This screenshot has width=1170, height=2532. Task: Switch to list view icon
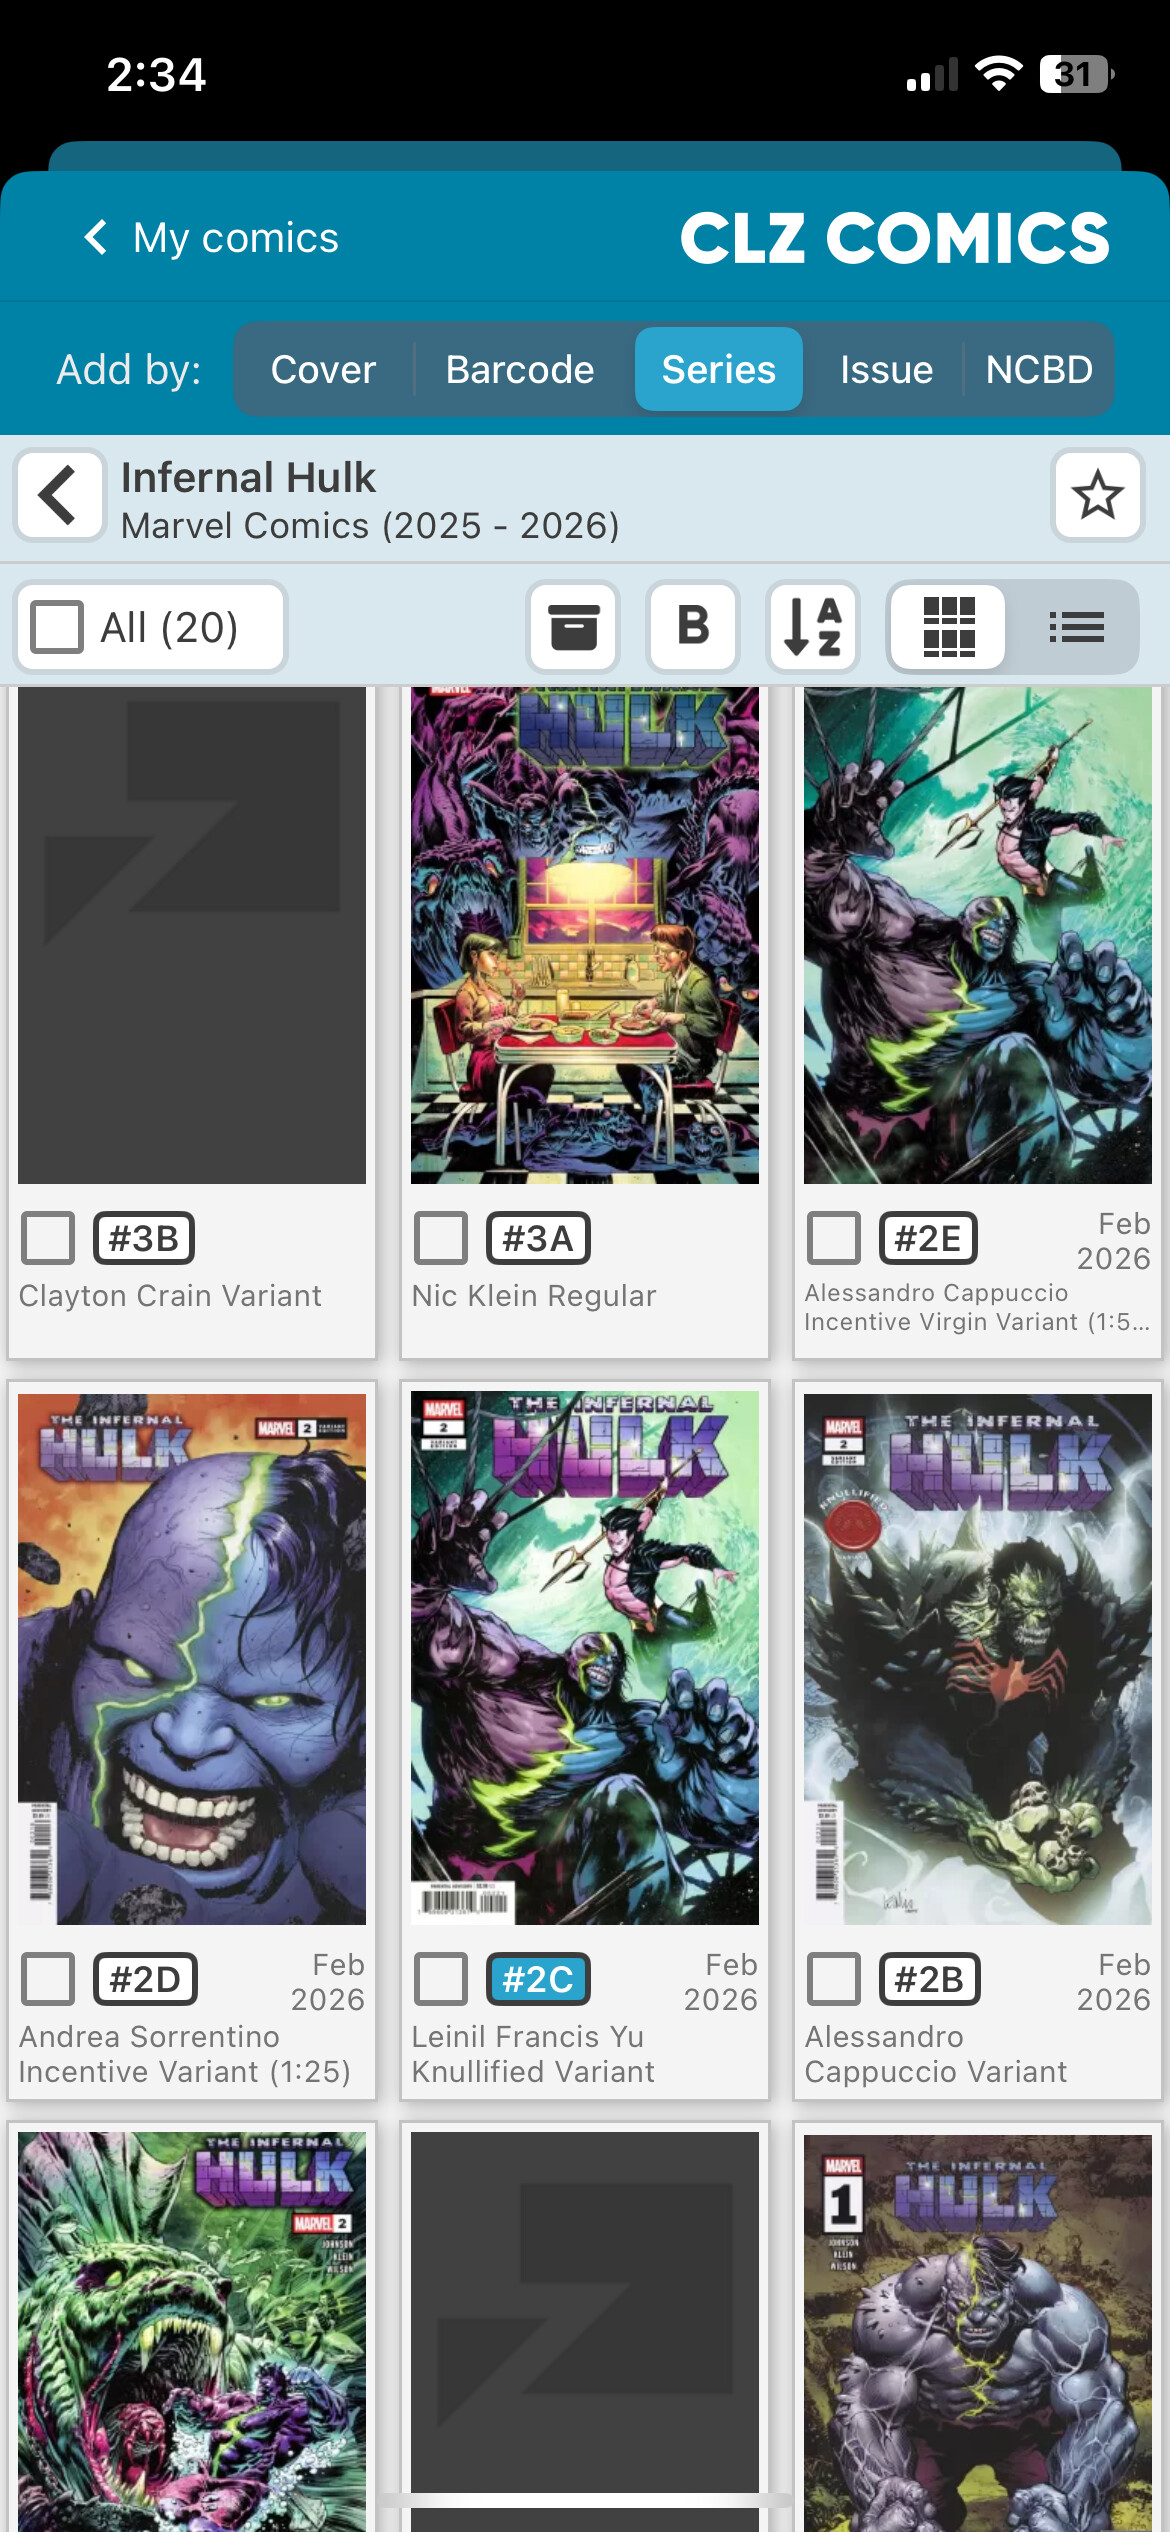[x=1076, y=627]
